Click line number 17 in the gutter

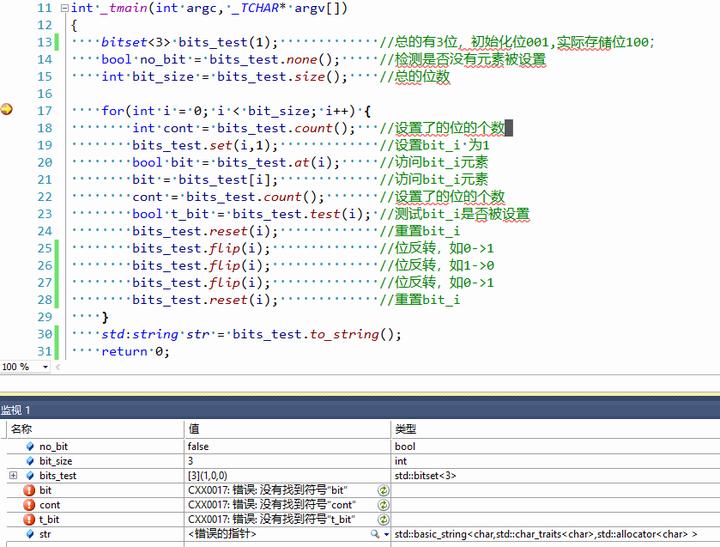tap(45, 111)
